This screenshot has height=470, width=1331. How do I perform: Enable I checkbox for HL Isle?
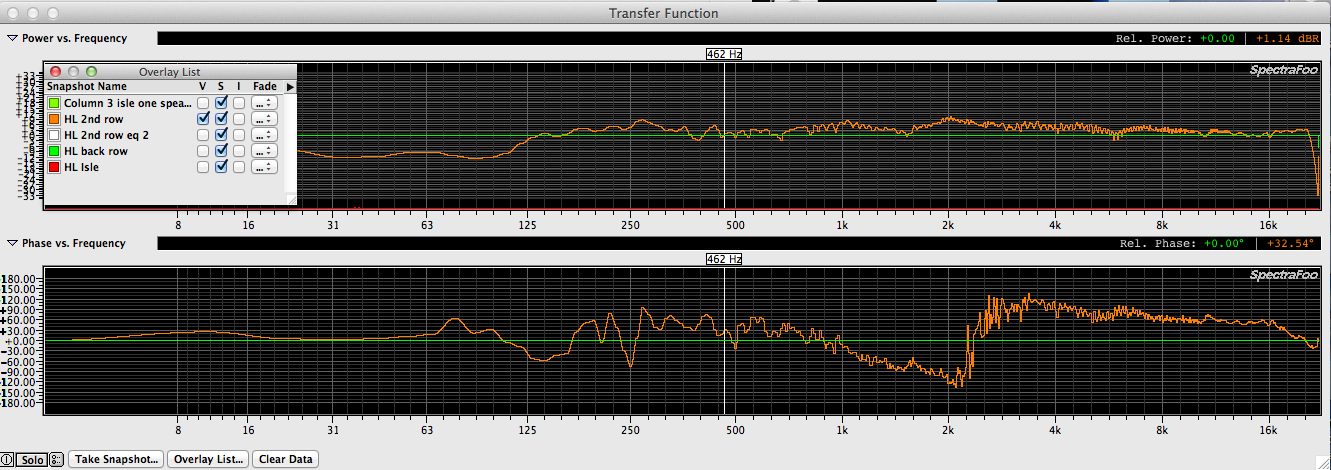pyautogui.click(x=239, y=167)
